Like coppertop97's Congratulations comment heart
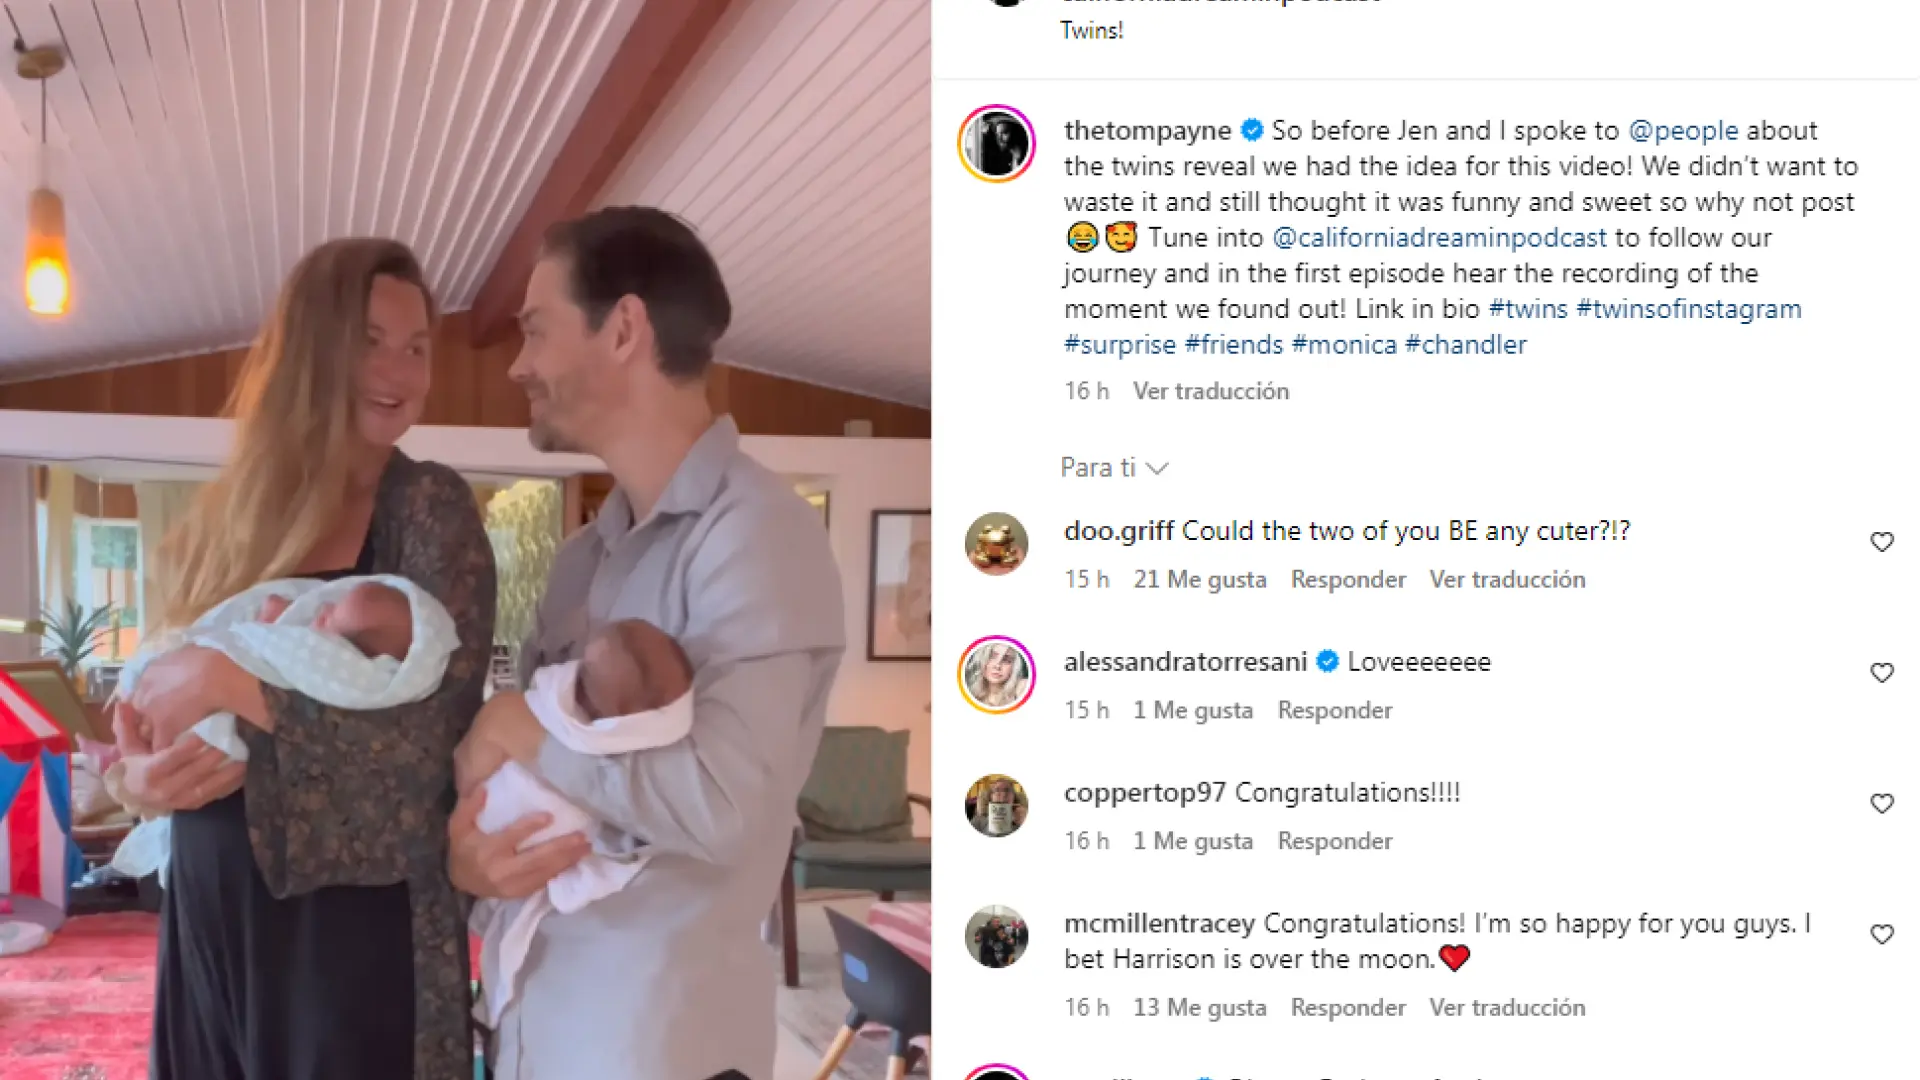The width and height of the screenshot is (1920, 1080). (1882, 804)
